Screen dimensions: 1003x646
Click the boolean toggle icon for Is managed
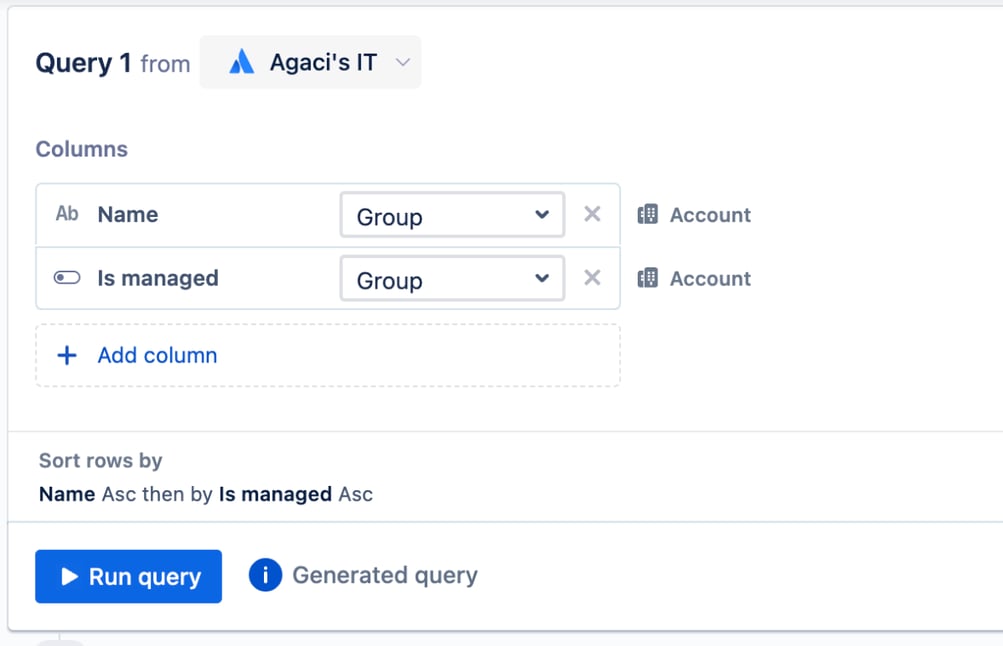pyautogui.click(x=67, y=278)
